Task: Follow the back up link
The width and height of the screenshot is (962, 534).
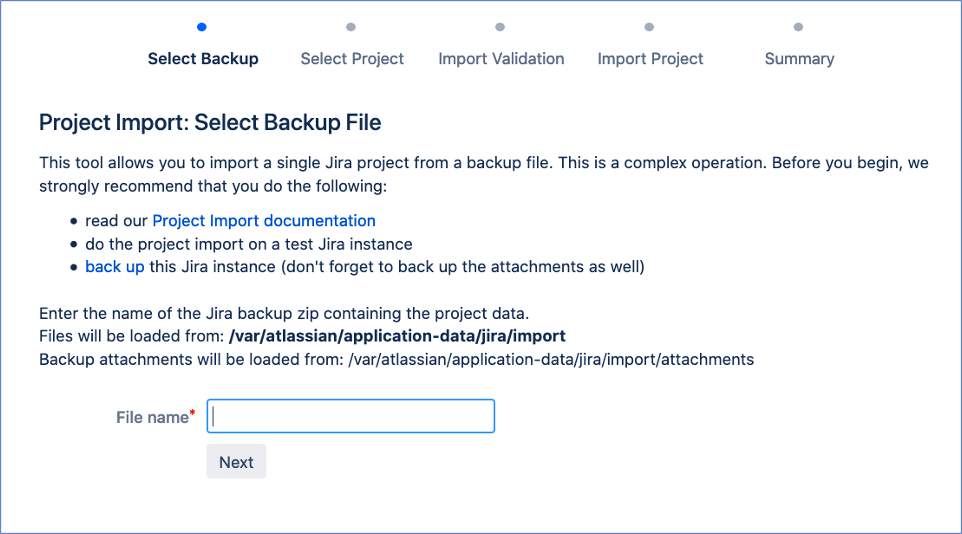Action: (115, 266)
